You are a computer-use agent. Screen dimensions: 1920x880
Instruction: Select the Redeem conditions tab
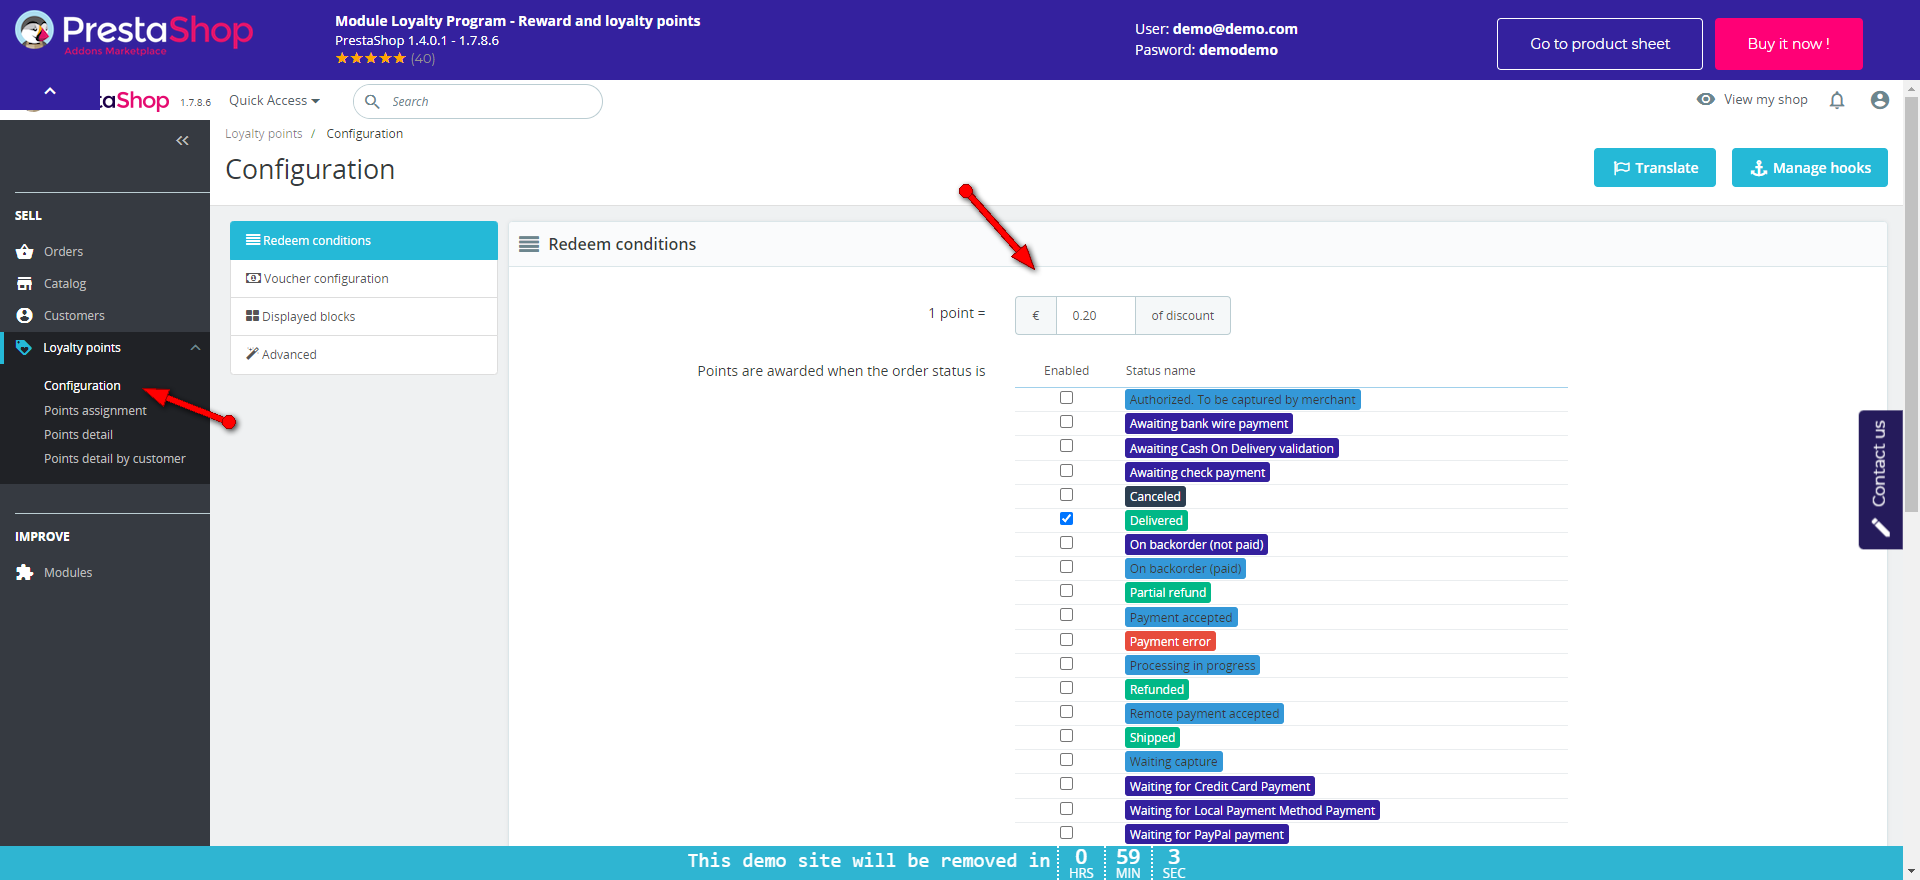pyautogui.click(x=364, y=241)
